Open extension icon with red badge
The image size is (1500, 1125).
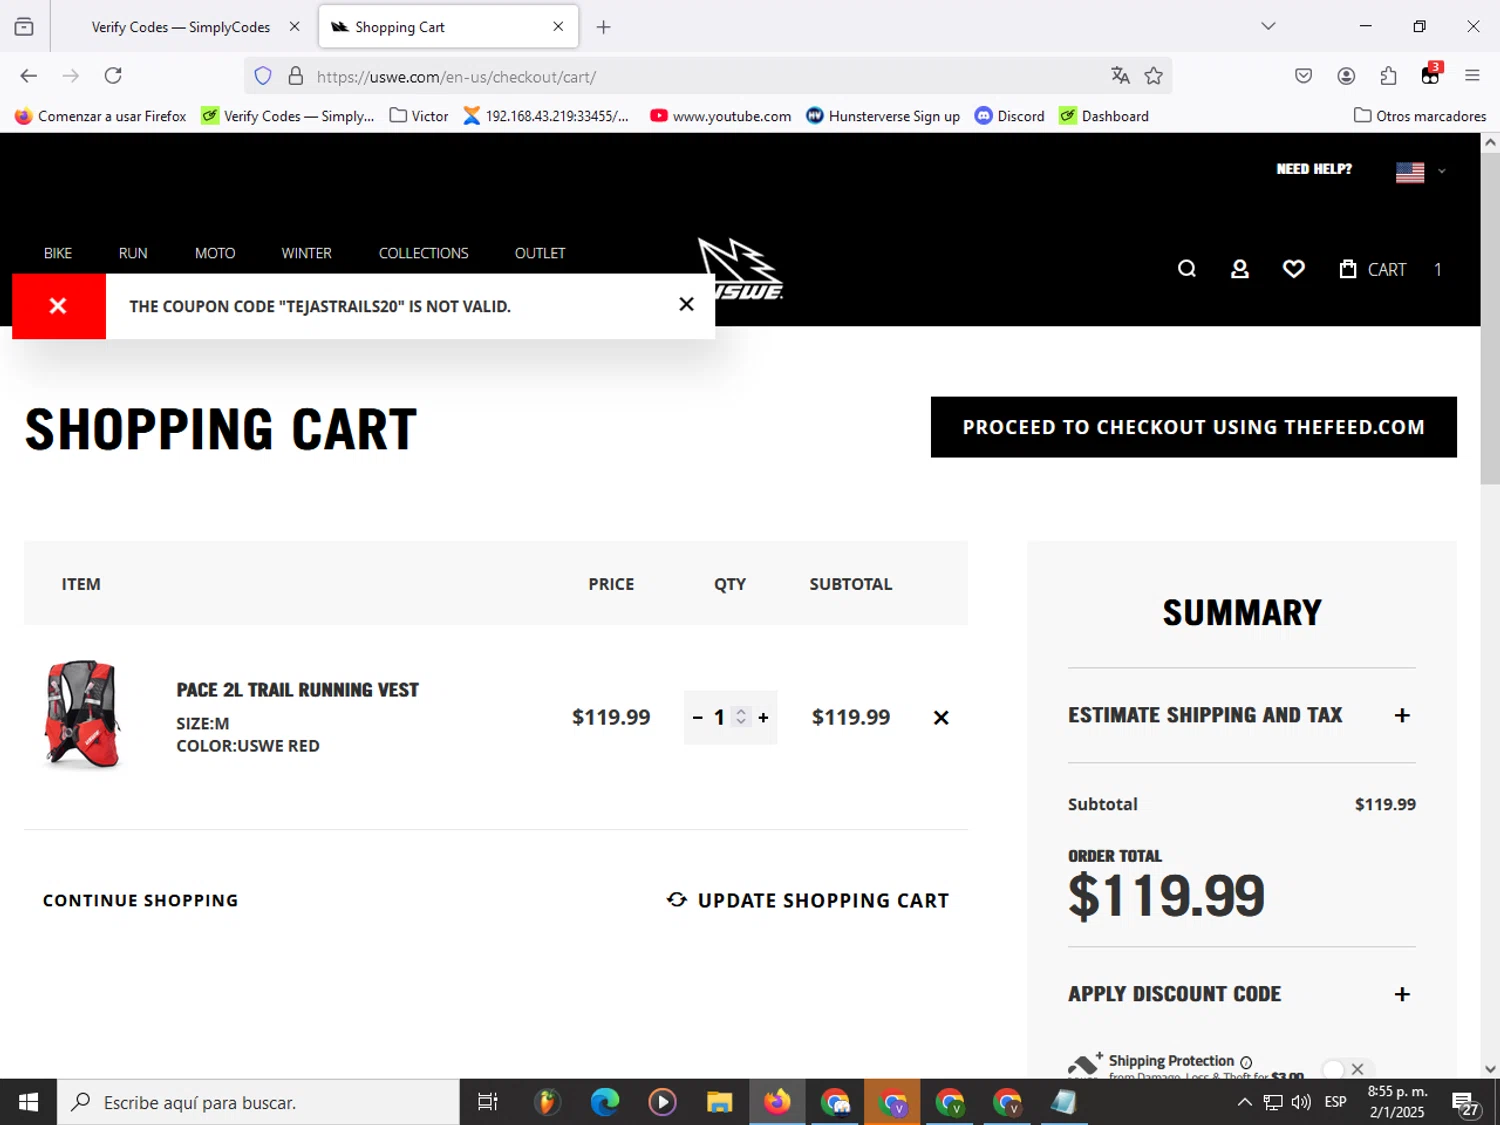[1431, 74]
